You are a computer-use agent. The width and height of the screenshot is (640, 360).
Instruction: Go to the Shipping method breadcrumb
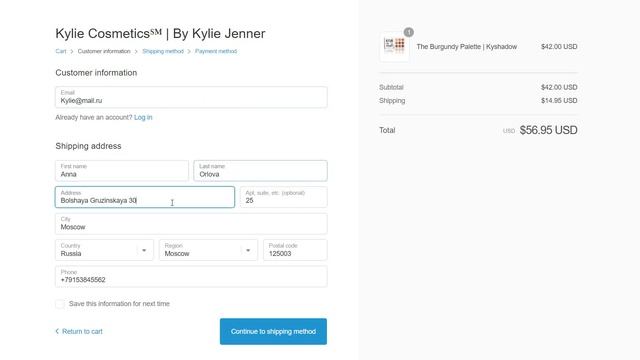click(x=163, y=51)
